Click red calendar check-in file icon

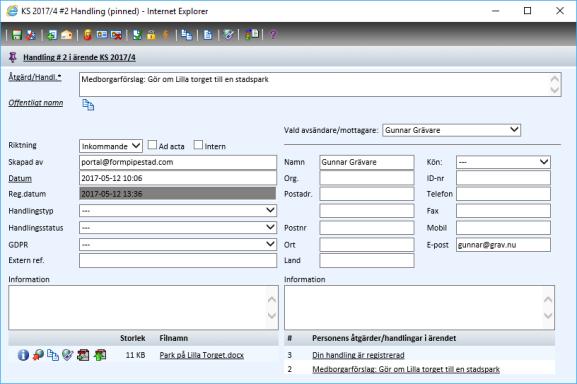click(83, 355)
